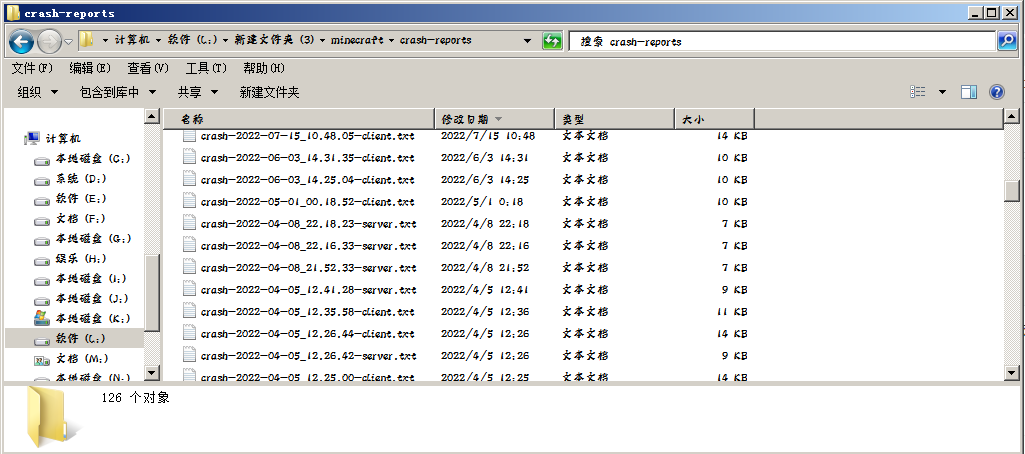Open the 编辑(E) menu
Image resolution: width=1025 pixels, height=454 pixels.
(90, 68)
